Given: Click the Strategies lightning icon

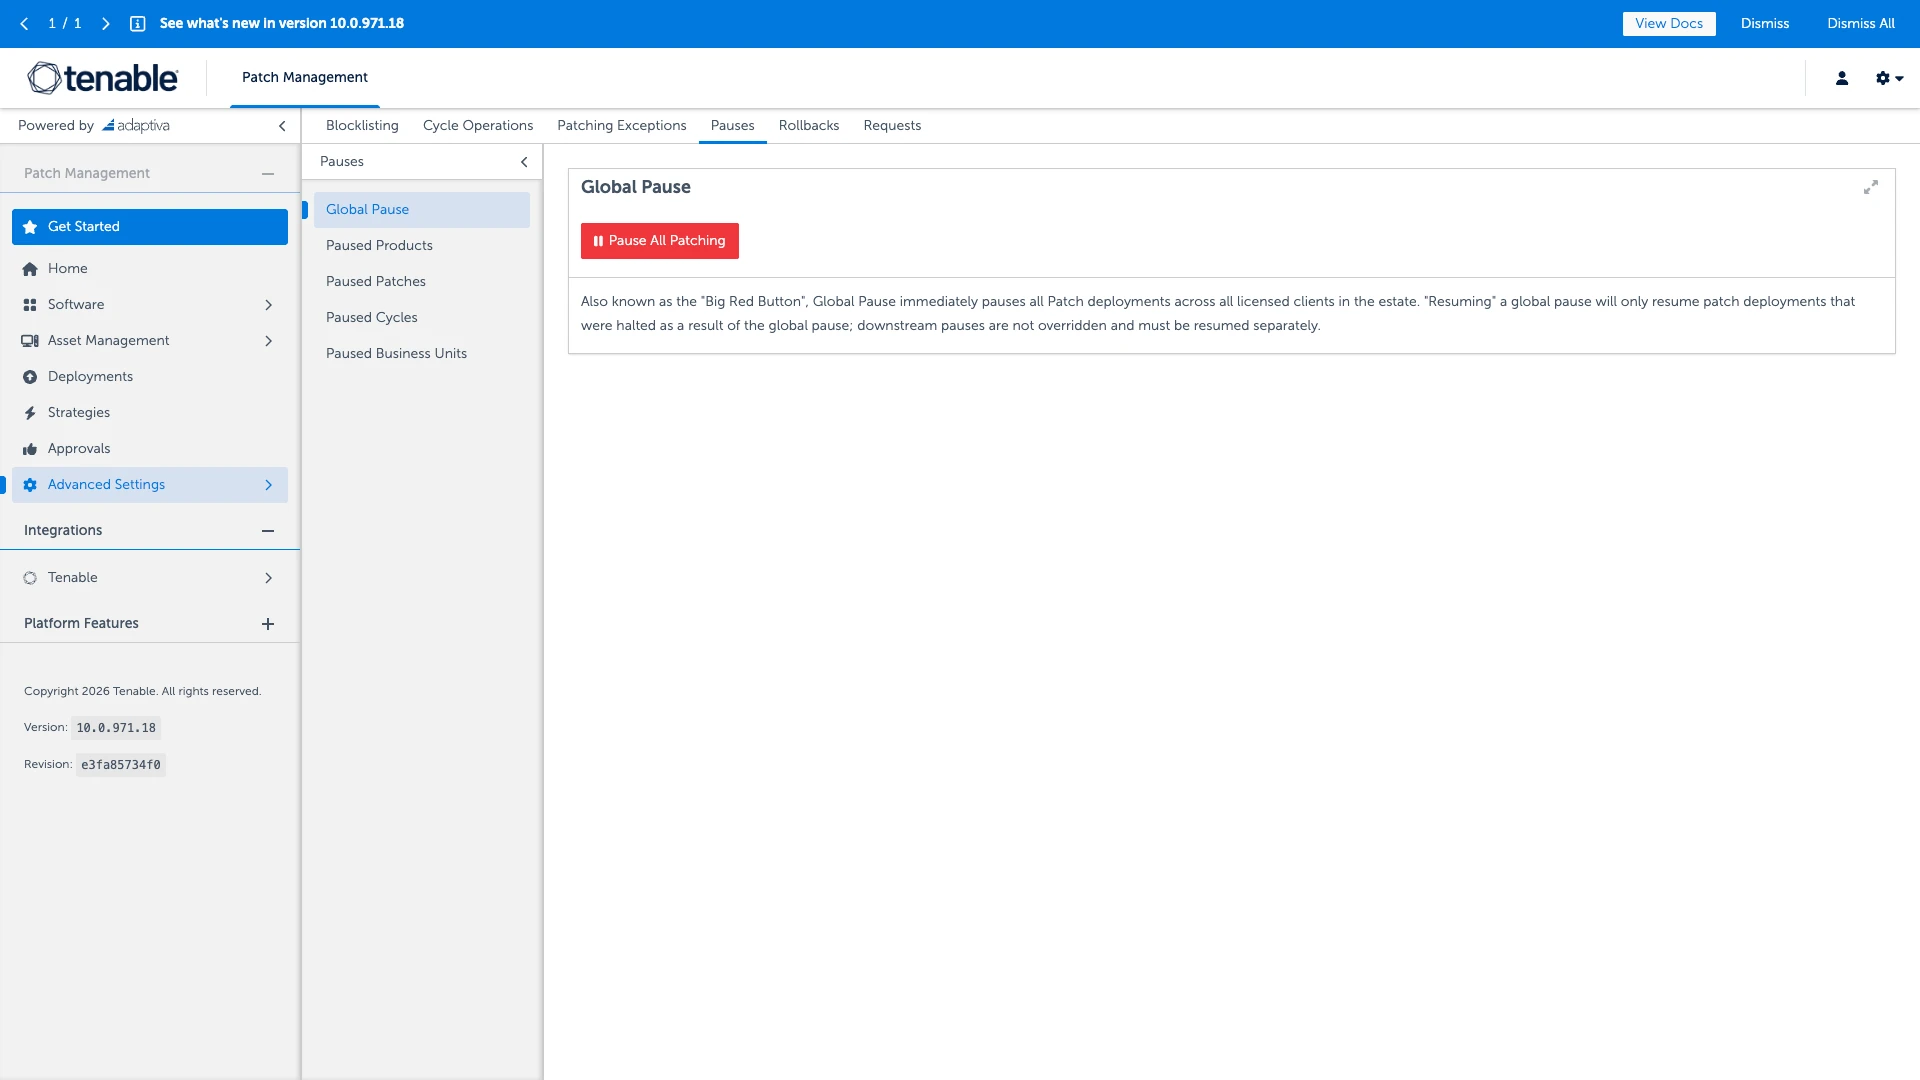Looking at the screenshot, I should tap(30, 413).
